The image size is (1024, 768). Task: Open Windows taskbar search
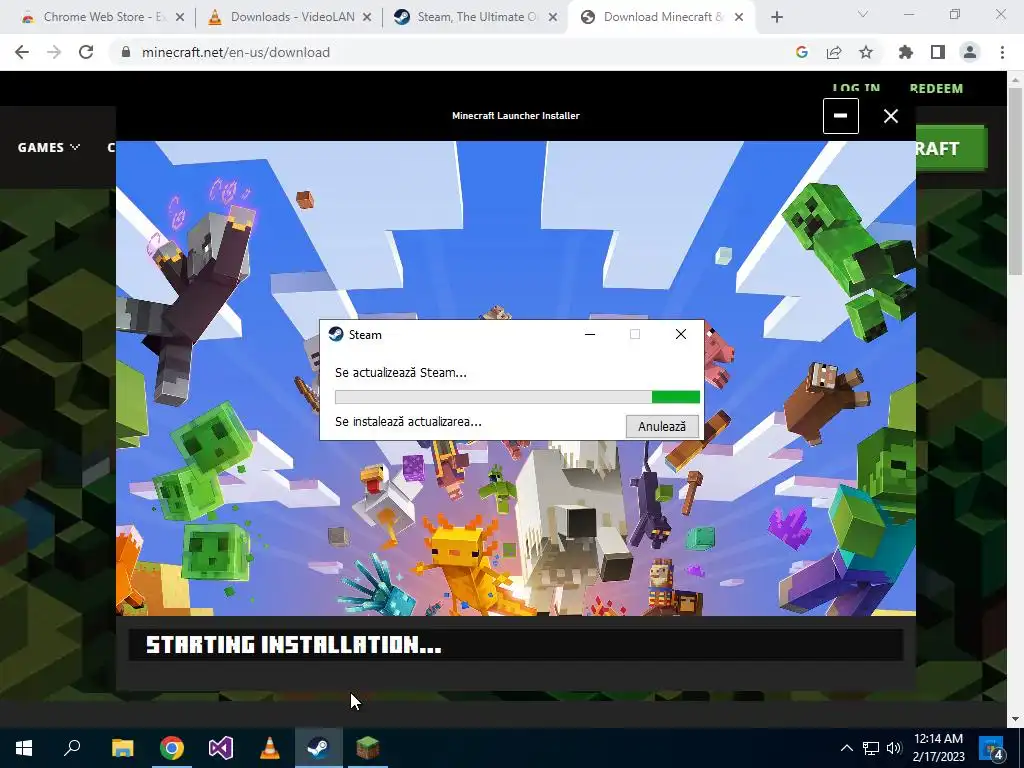pyautogui.click(x=72, y=748)
